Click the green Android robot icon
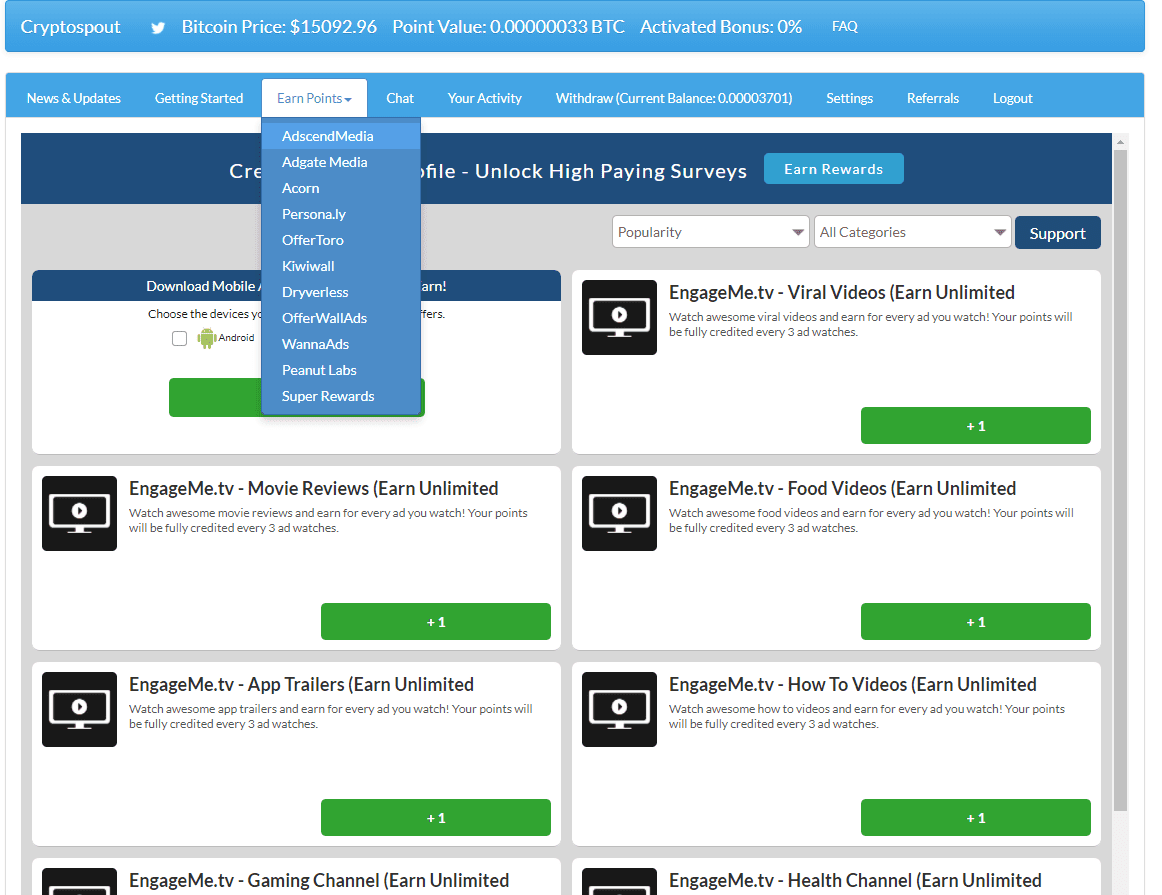1162x895 pixels. (x=207, y=338)
